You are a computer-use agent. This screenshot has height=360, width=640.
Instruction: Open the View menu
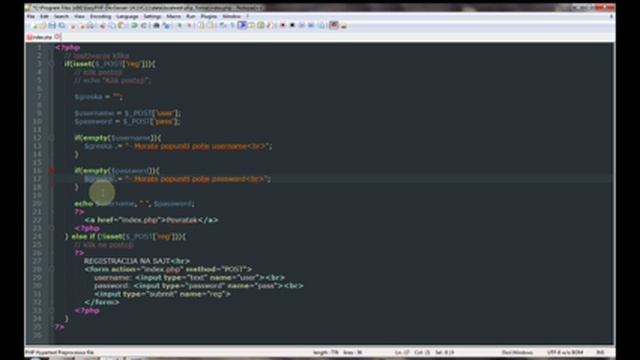point(79,16)
